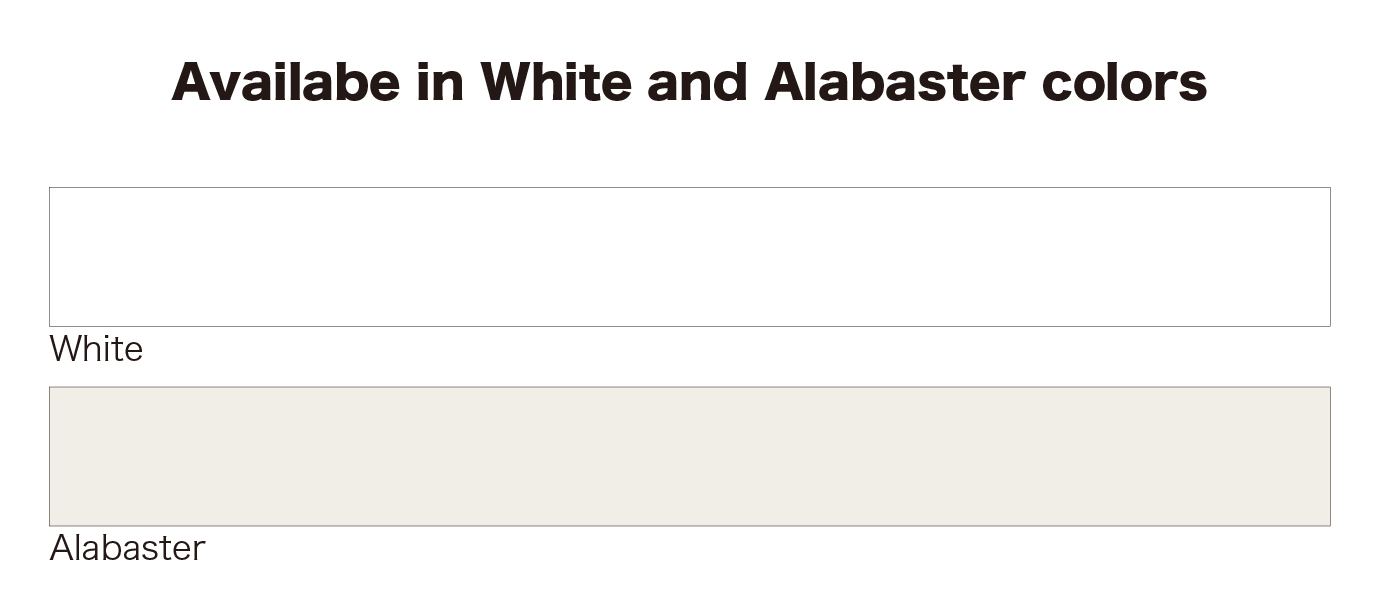This screenshot has height=591, width=1379.
Task: Click the word 'Availabe' in the heading
Action: tap(285, 82)
